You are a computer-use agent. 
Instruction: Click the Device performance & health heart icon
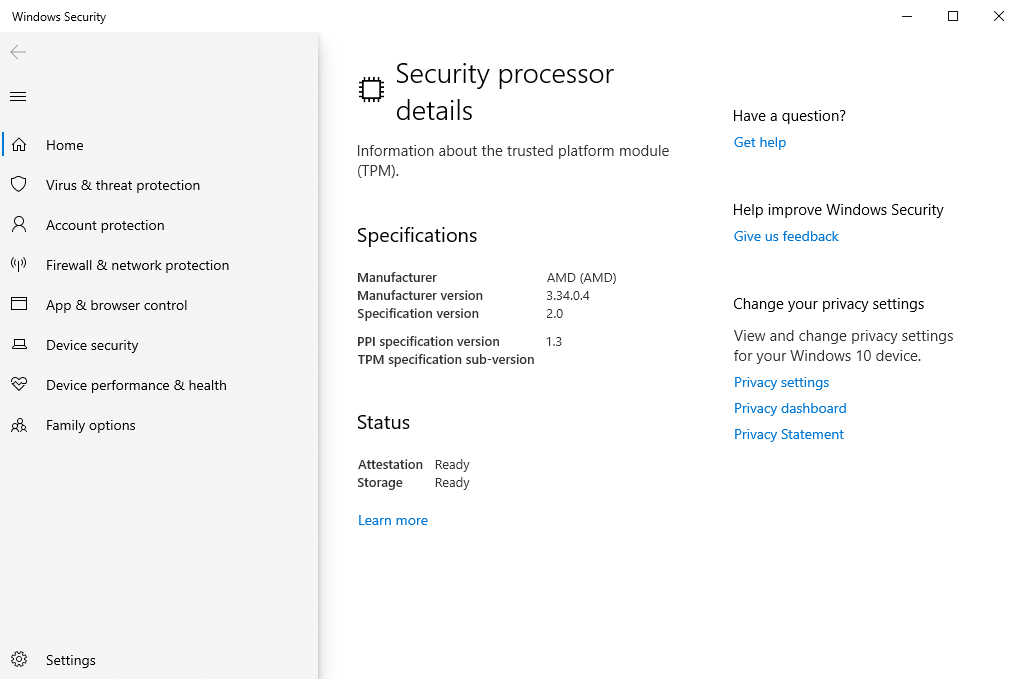[x=18, y=385]
